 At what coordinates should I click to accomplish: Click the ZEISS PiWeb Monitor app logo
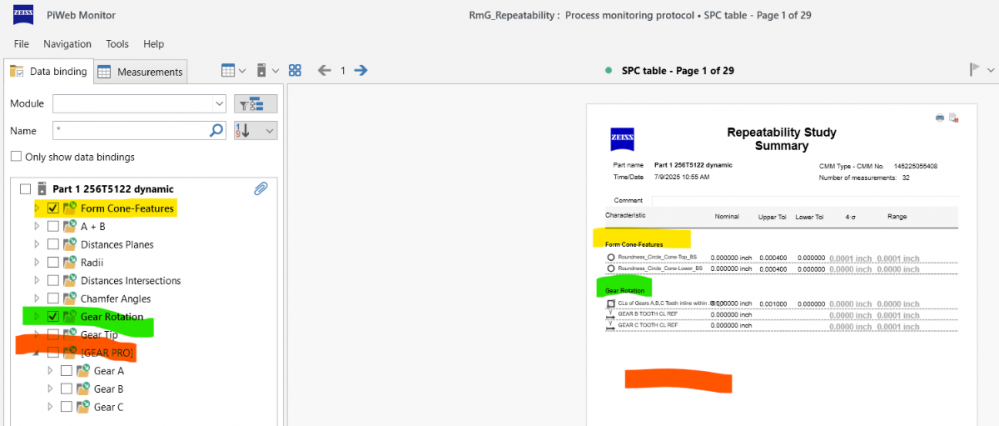pos(24,15)
